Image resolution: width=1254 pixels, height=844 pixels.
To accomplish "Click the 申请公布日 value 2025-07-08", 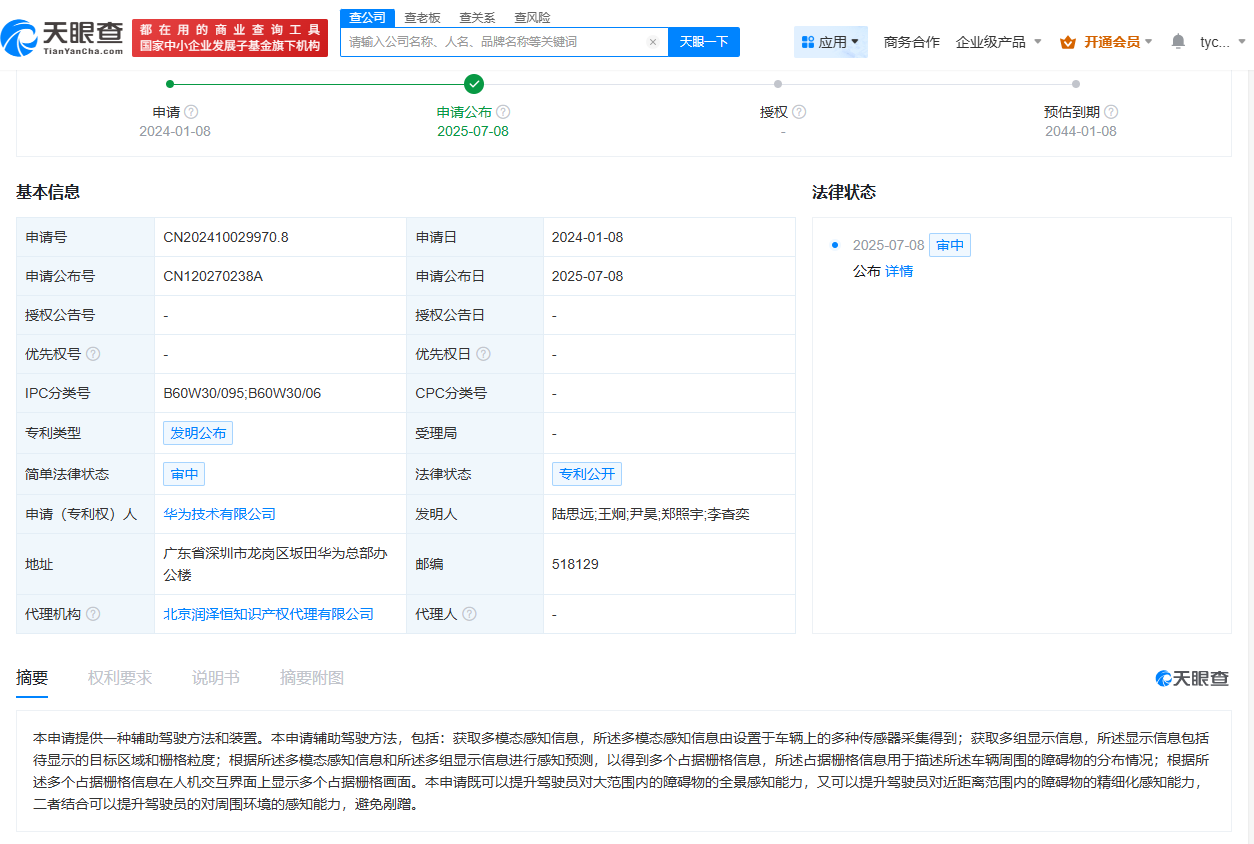I will 588,276.
